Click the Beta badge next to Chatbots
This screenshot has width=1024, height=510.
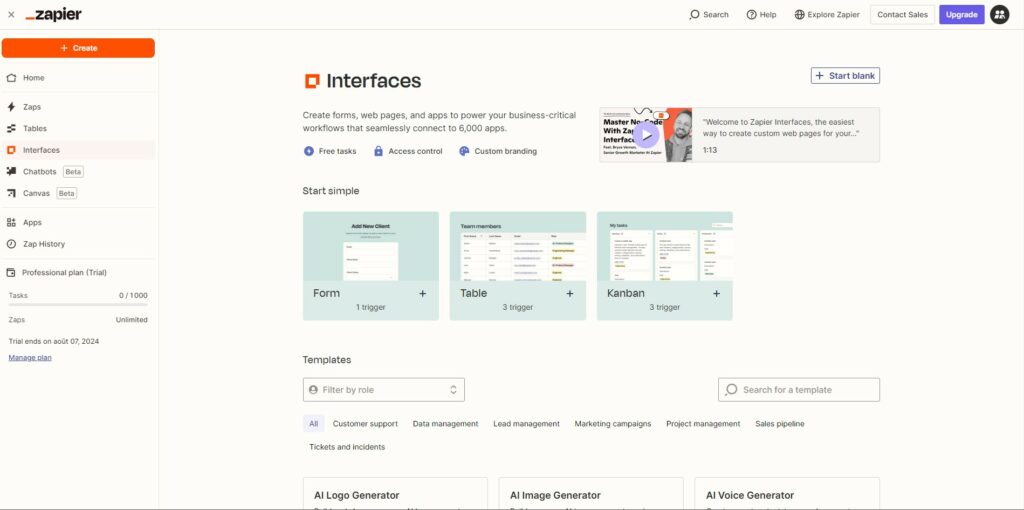coord(73,172)
